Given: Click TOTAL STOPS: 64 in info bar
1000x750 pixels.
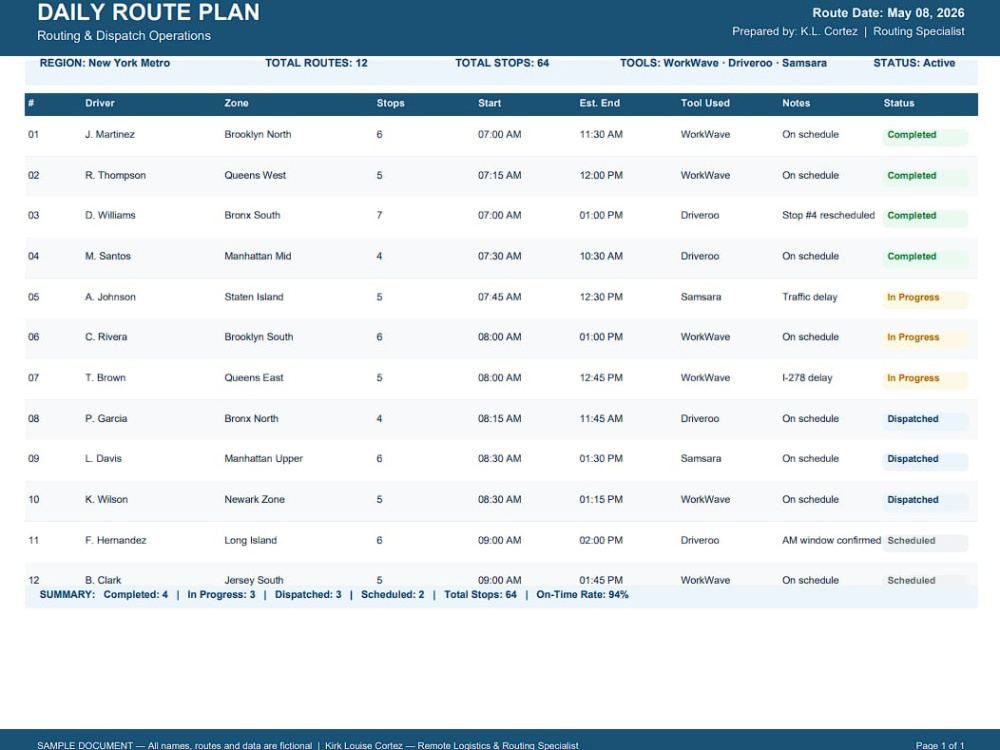Looking at the screenshot, I should tap(502, 63).
